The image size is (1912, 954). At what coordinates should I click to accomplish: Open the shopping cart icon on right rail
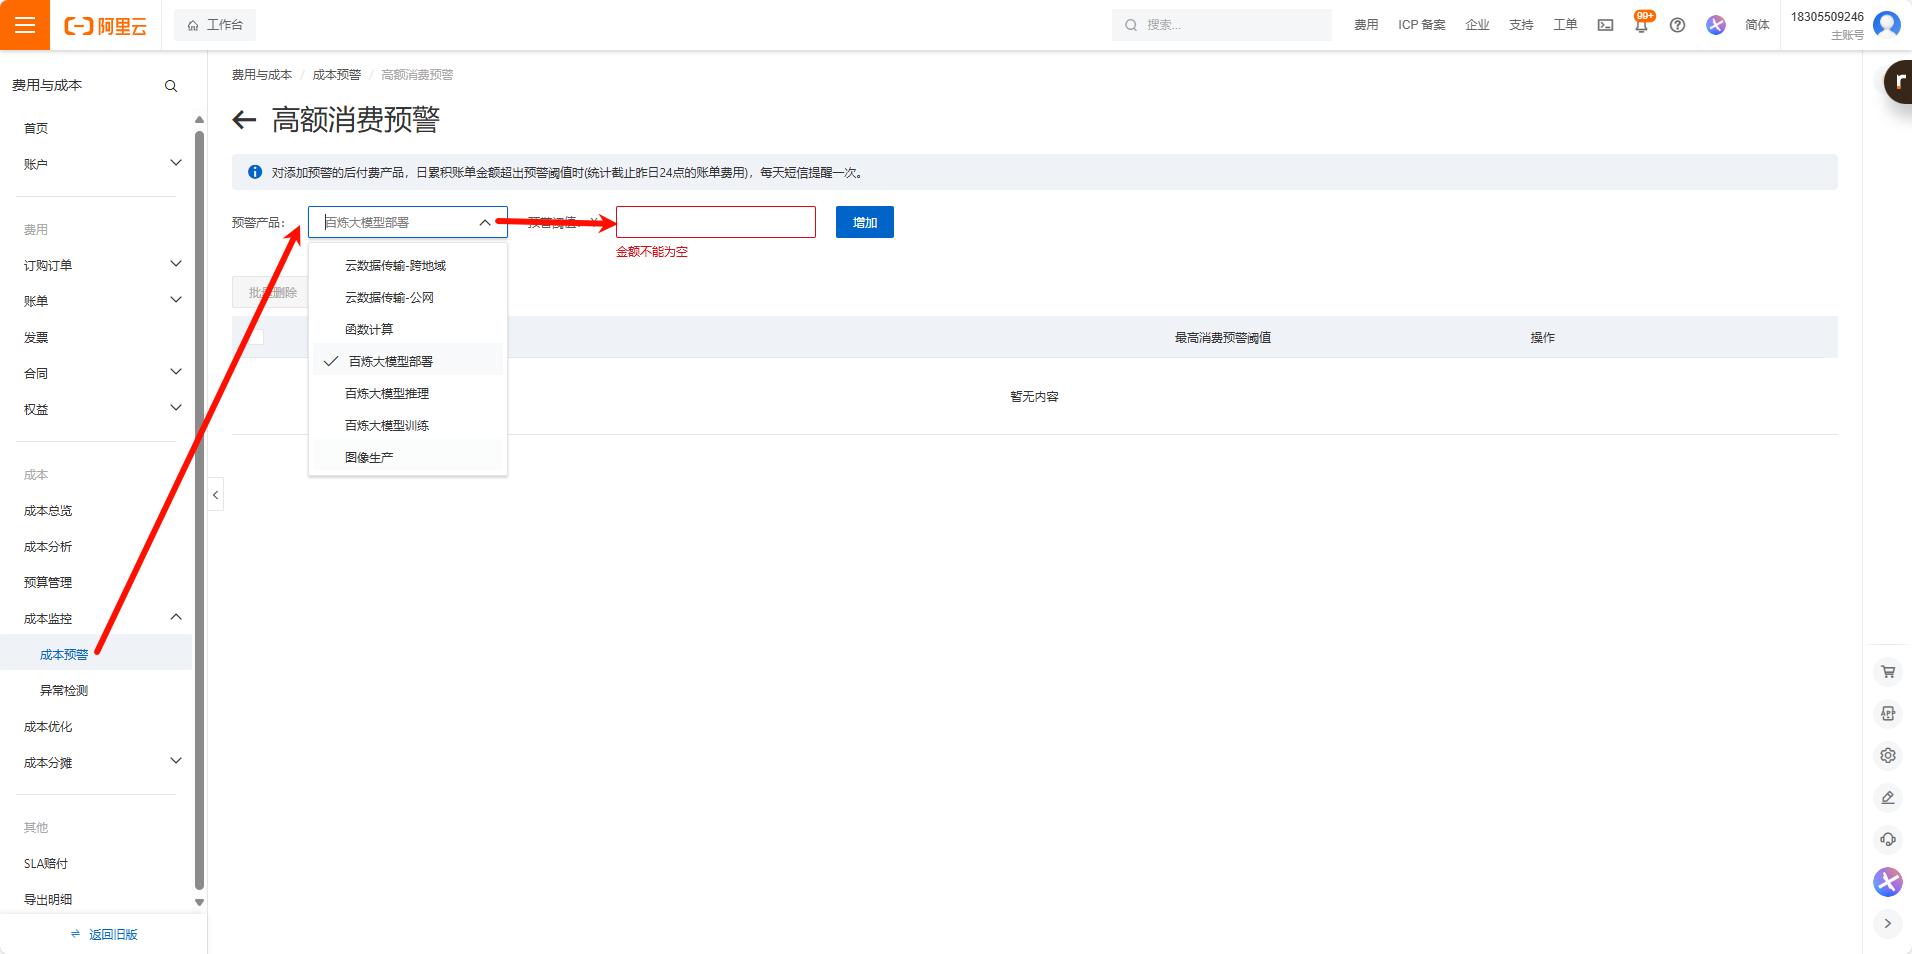(1888, 672)
